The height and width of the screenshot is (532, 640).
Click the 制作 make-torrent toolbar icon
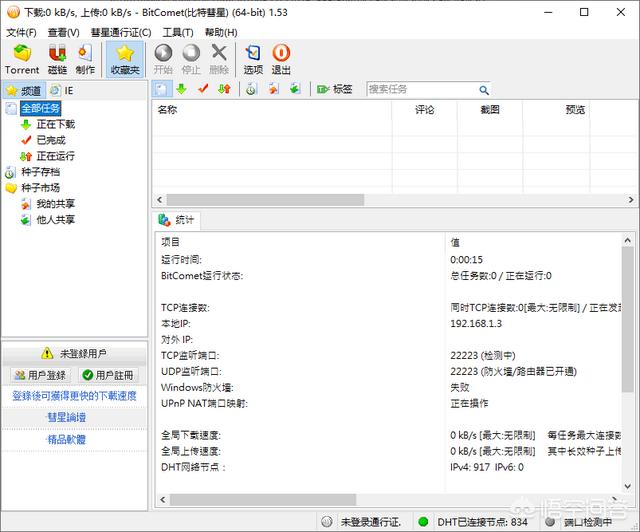coord(85,60)
